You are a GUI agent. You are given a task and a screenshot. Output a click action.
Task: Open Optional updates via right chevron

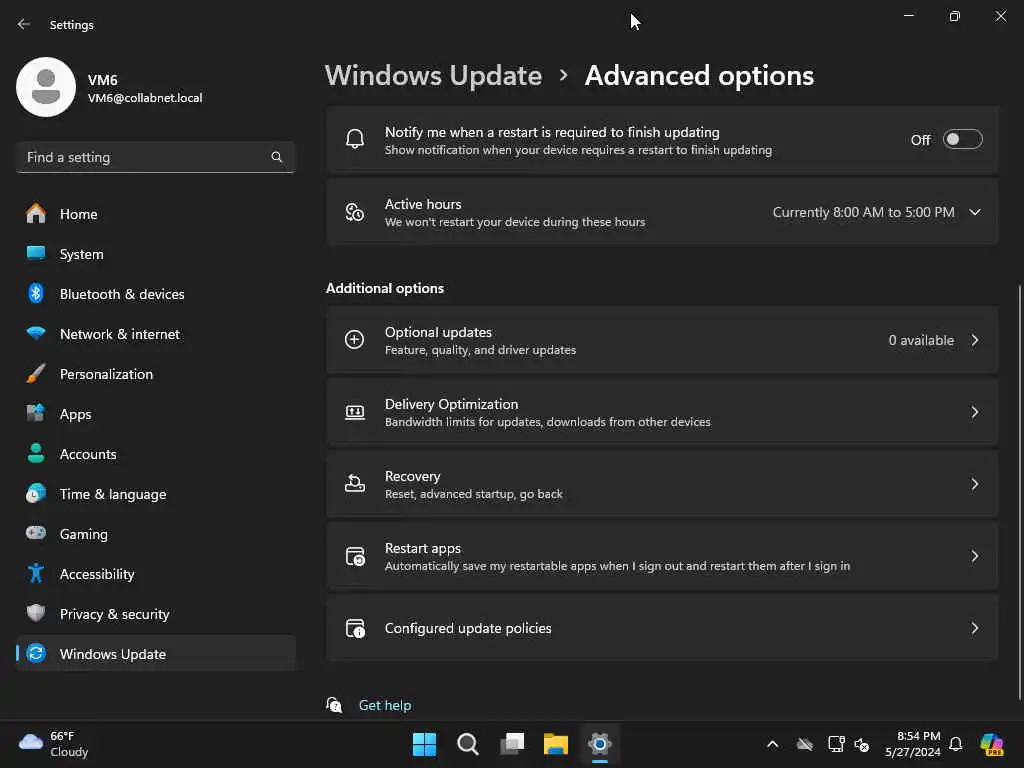(975, 340)
